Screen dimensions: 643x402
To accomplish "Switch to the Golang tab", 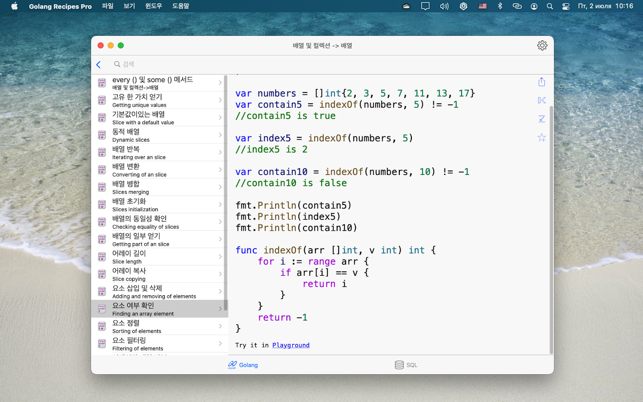I will 243,365.
